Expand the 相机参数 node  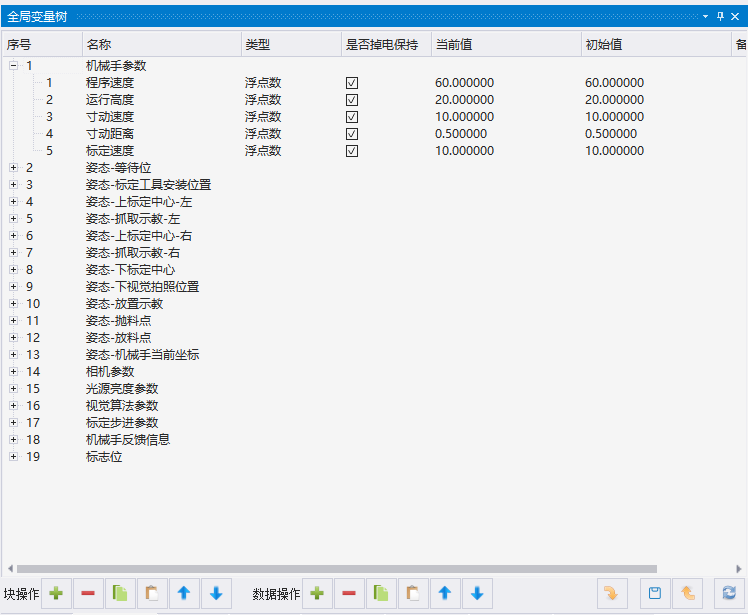pyautogui.click(x=14, y=372)
